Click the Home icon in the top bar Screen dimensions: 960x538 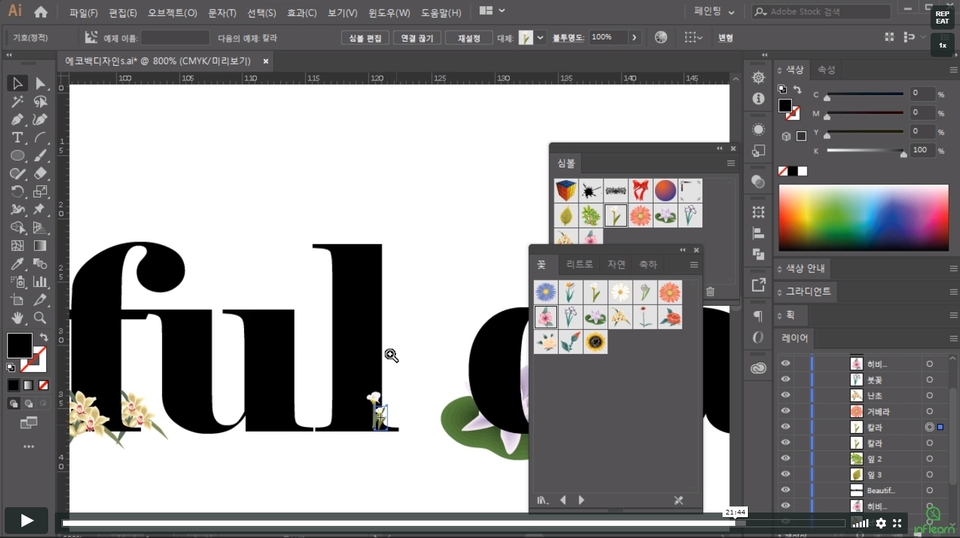point(41,12)
